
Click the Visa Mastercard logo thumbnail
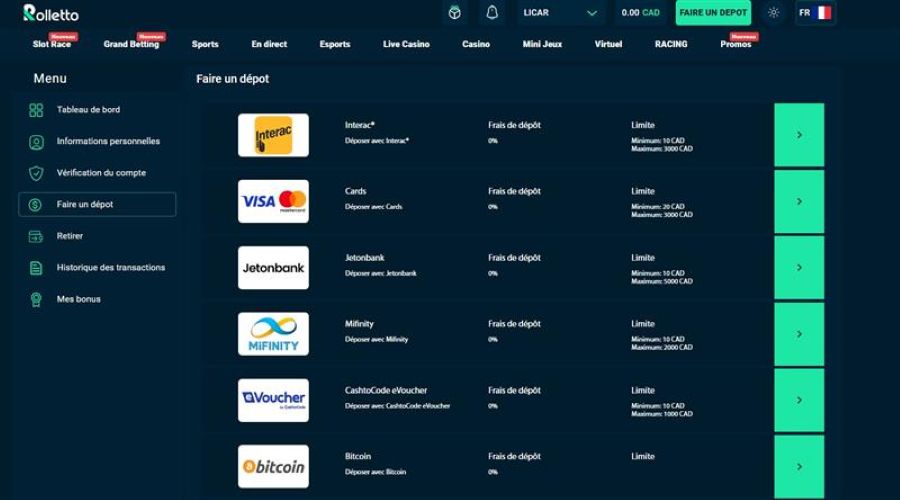[273, 201]
